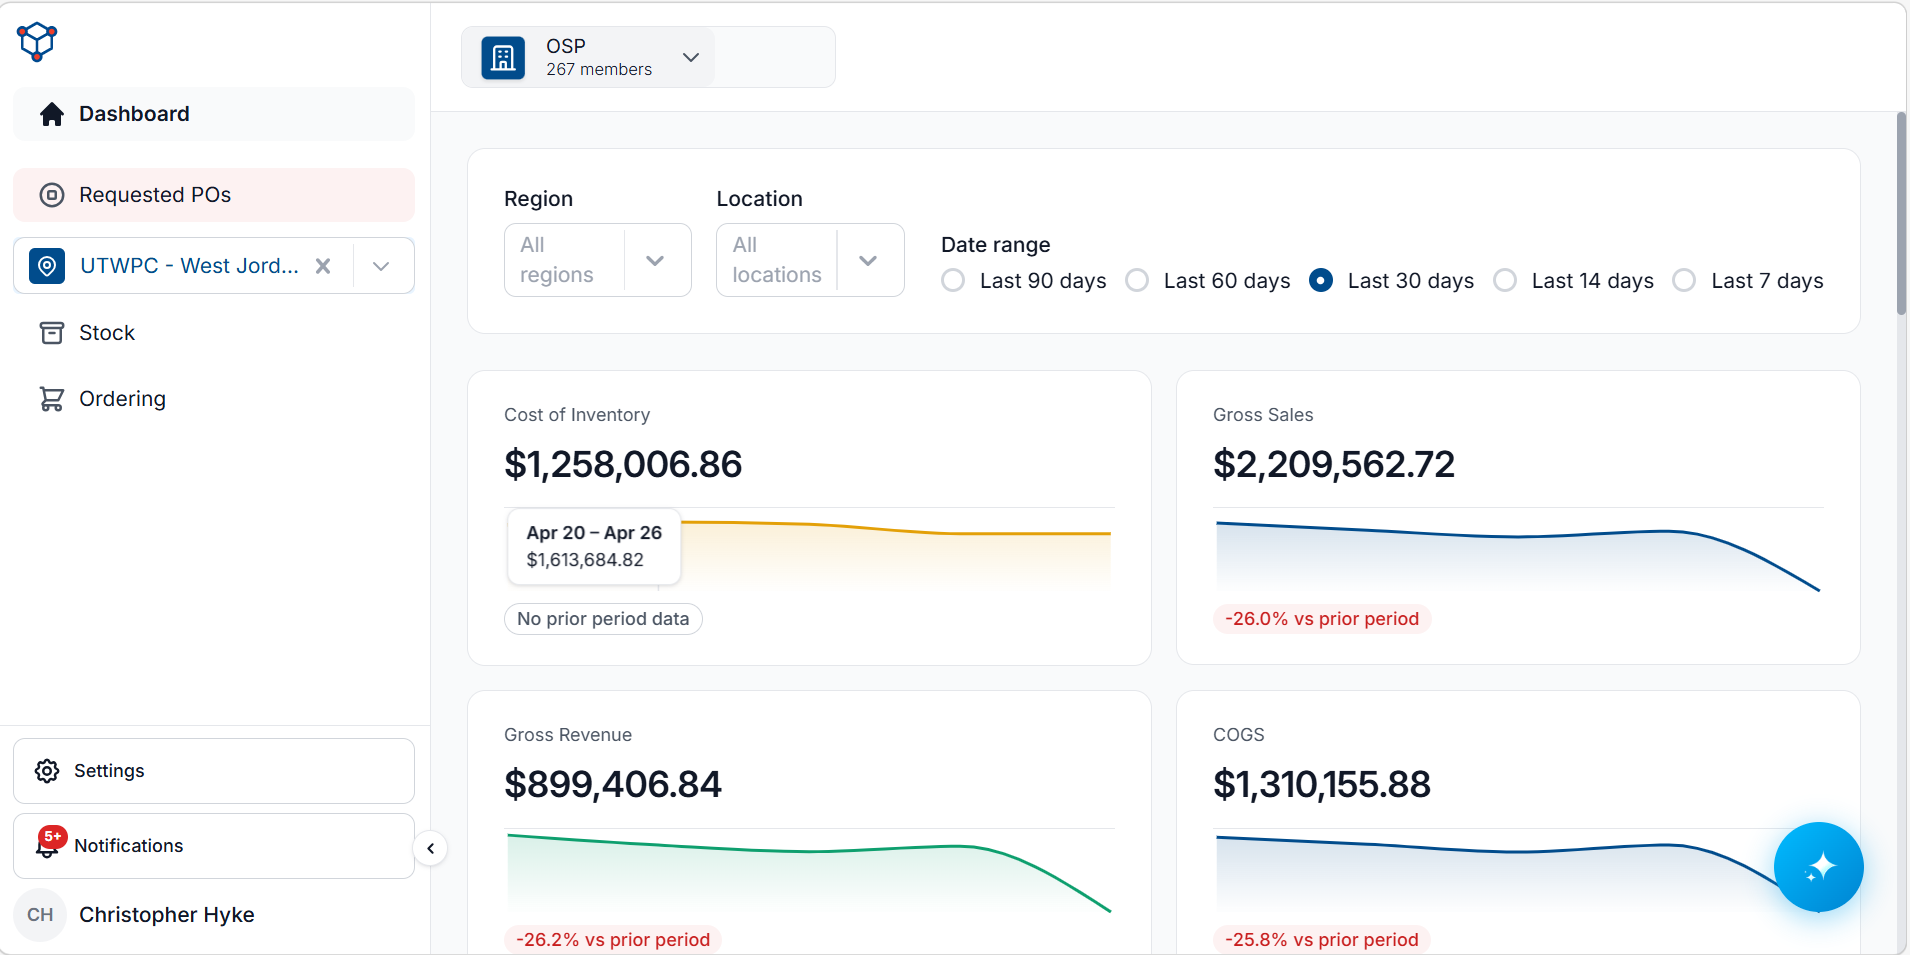
Task: Click the Christopher Hyke profile name
Action: coord(167,915)
